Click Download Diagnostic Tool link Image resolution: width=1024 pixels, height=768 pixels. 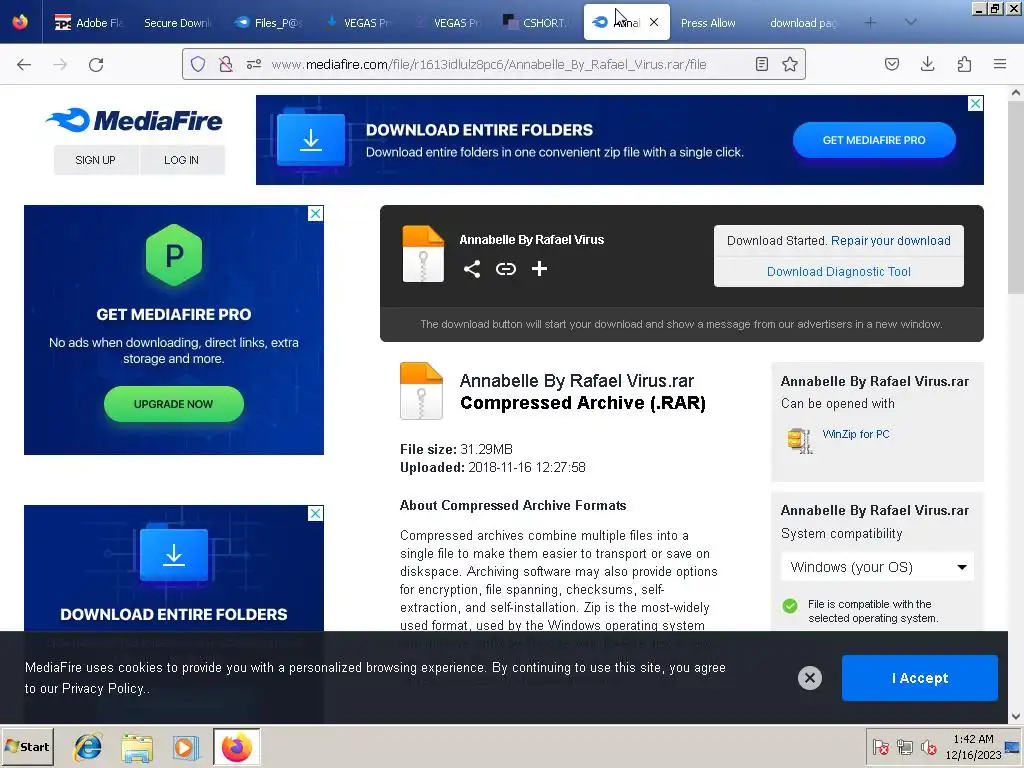[839, 272]
